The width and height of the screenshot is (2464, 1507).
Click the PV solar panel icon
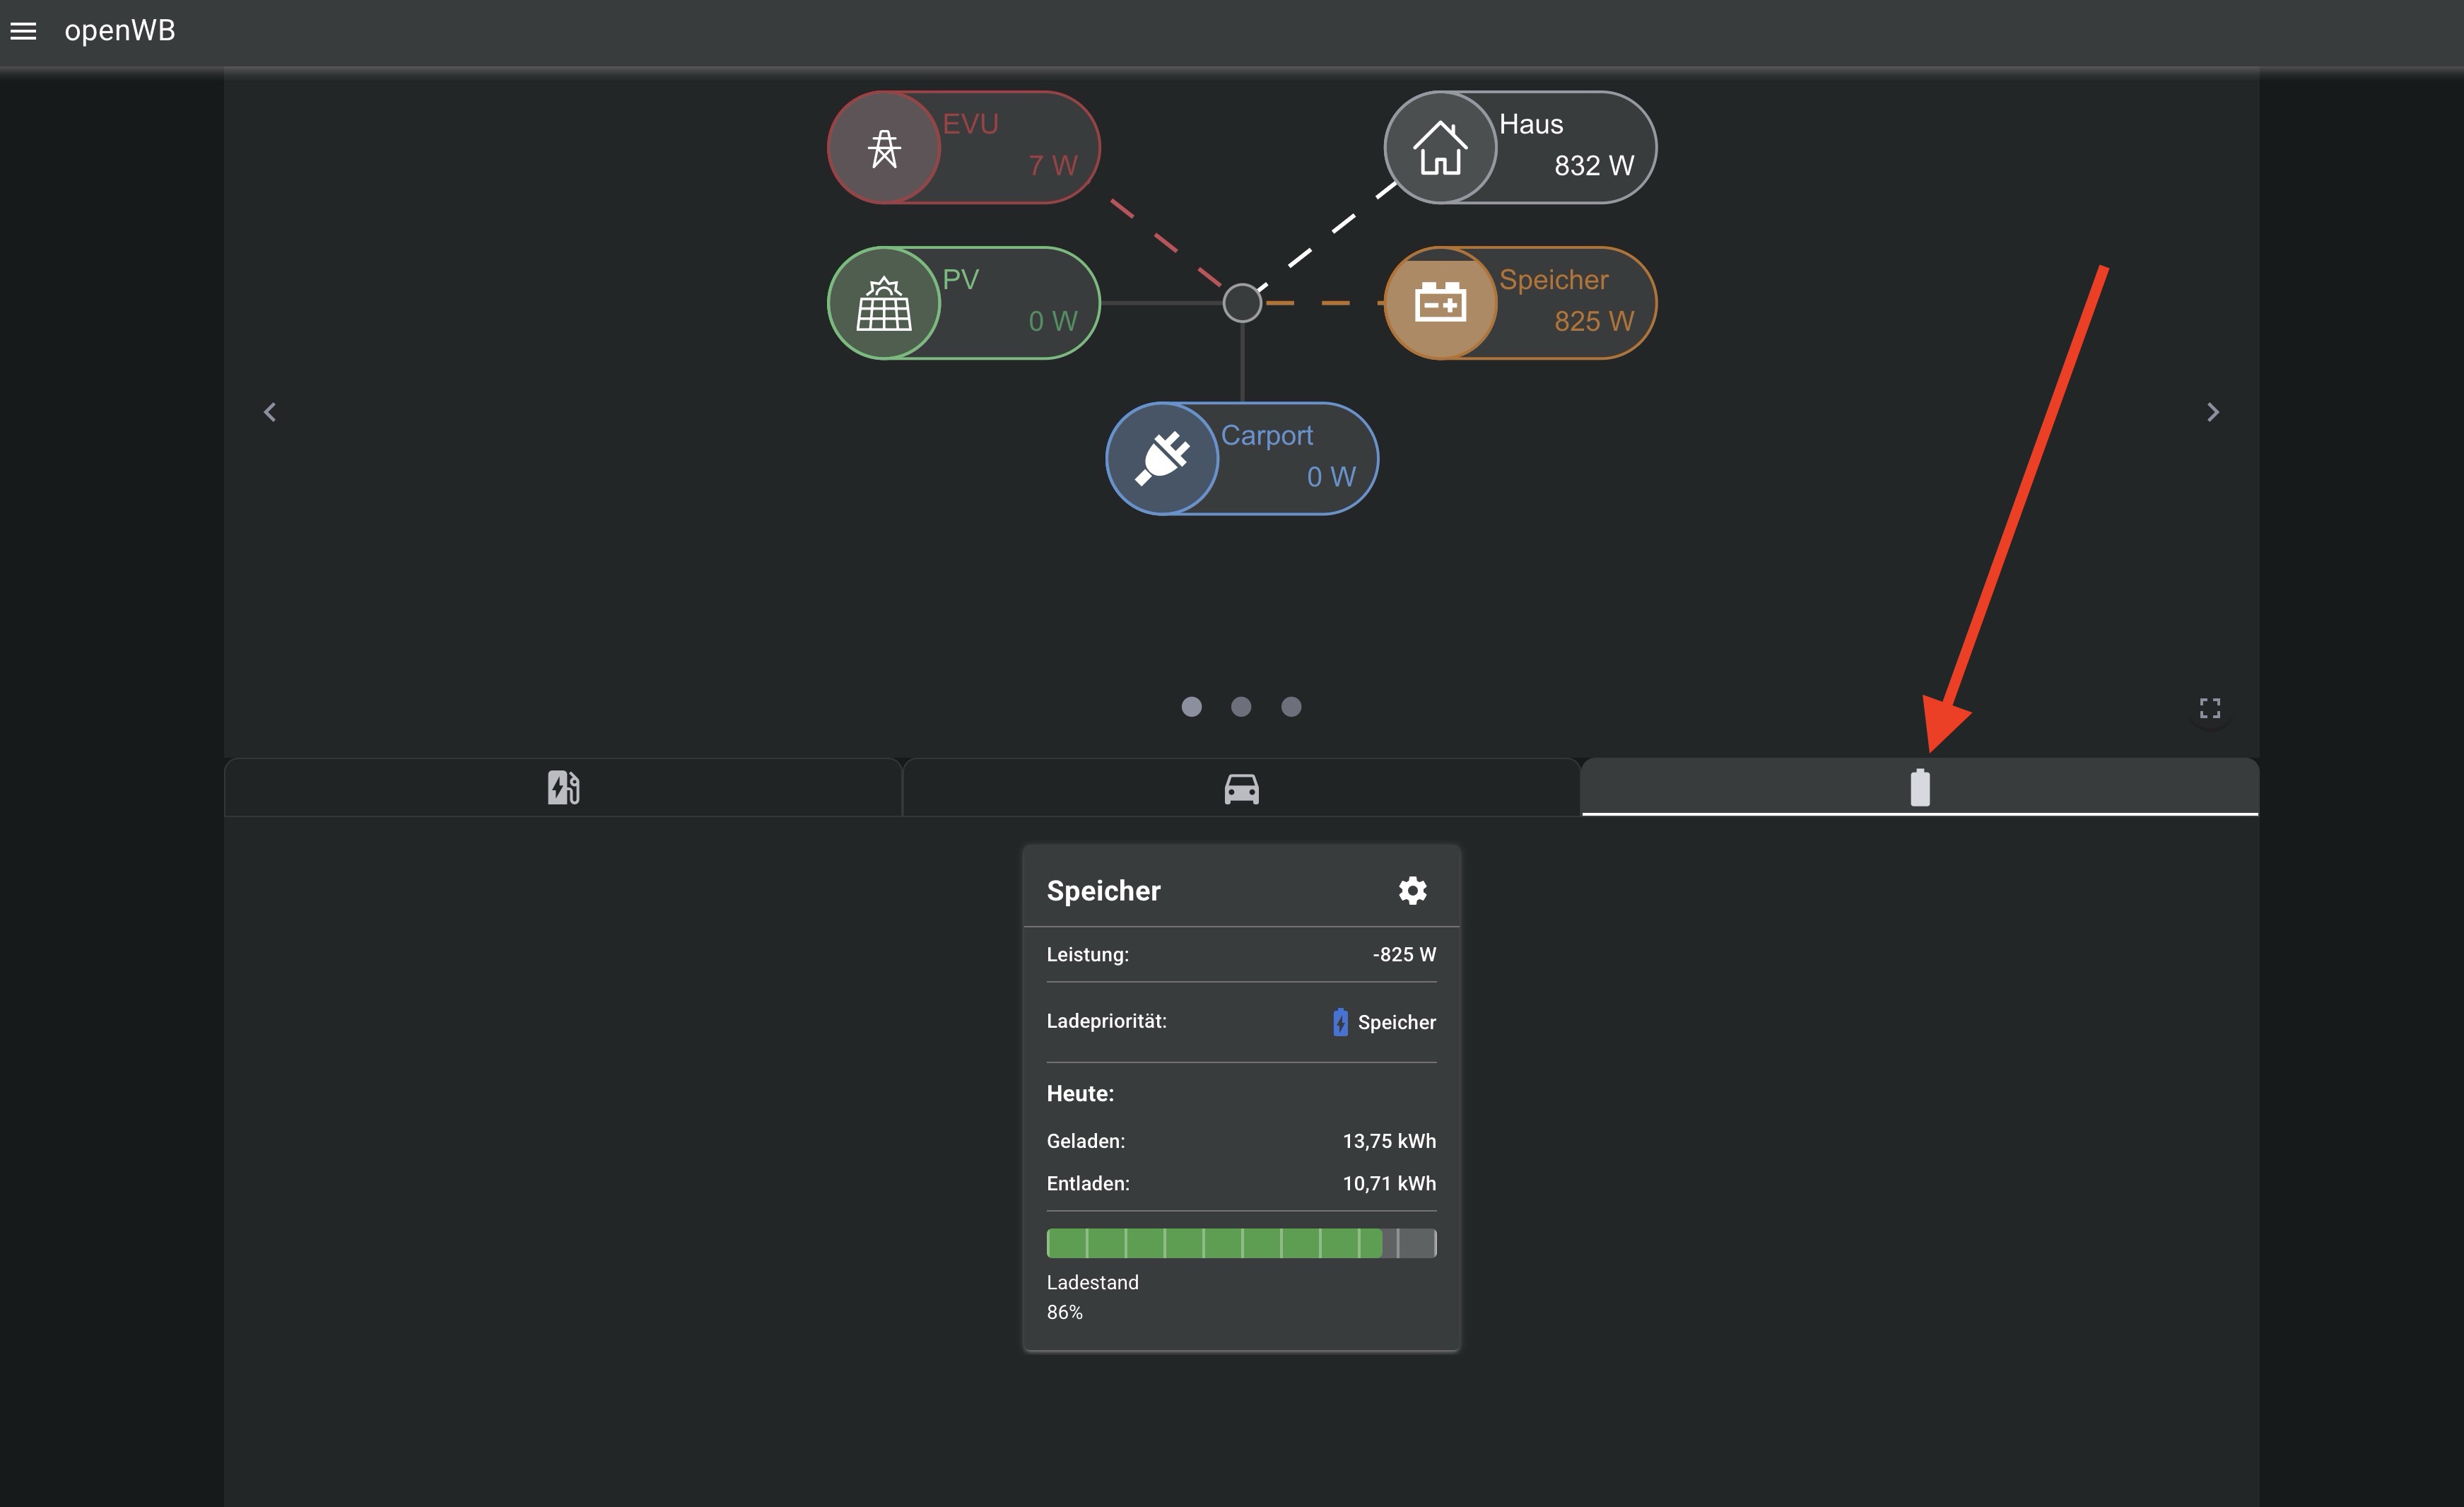[884, 303]
